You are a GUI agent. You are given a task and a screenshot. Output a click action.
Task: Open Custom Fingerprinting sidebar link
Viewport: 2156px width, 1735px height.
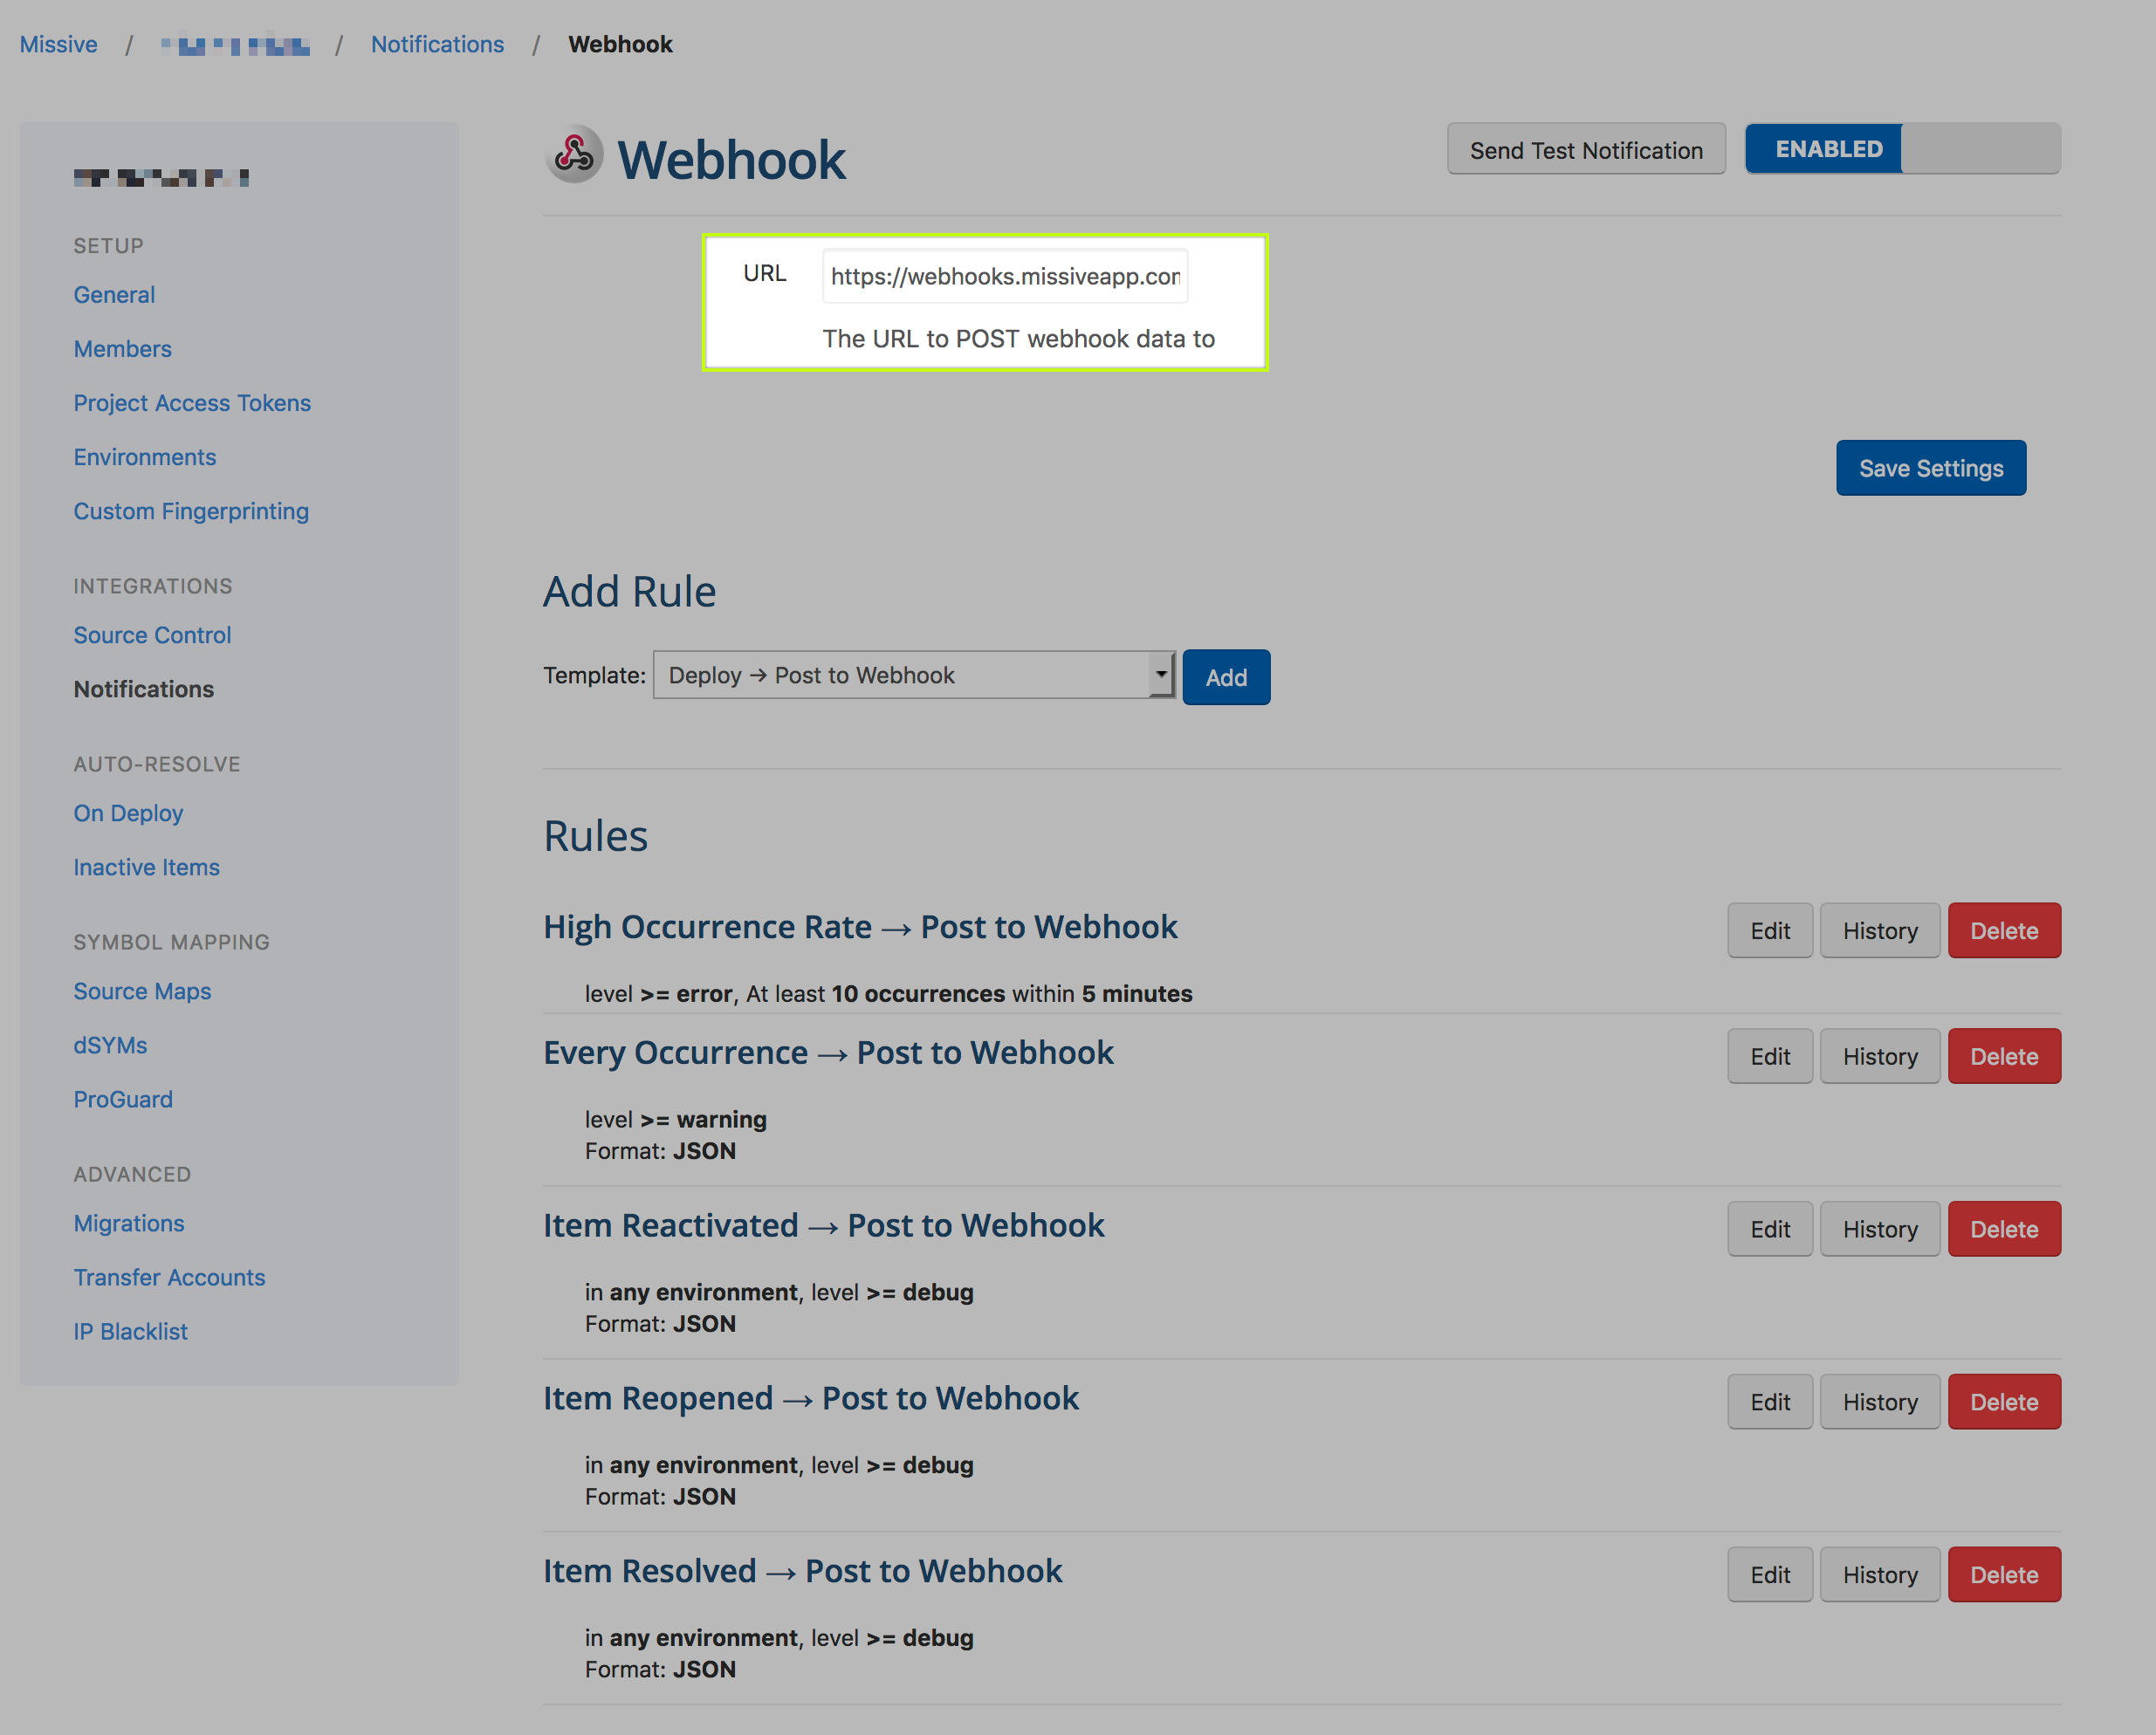191,511
